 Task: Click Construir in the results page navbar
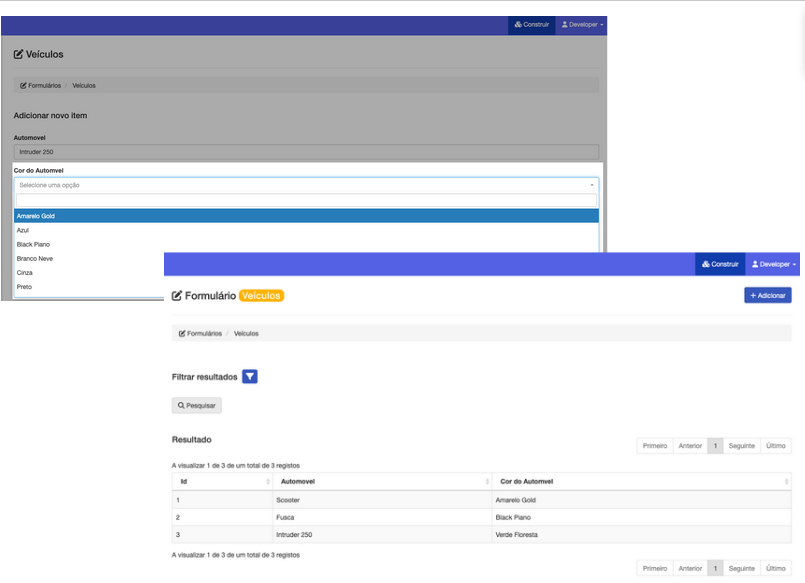coord(720,264)
